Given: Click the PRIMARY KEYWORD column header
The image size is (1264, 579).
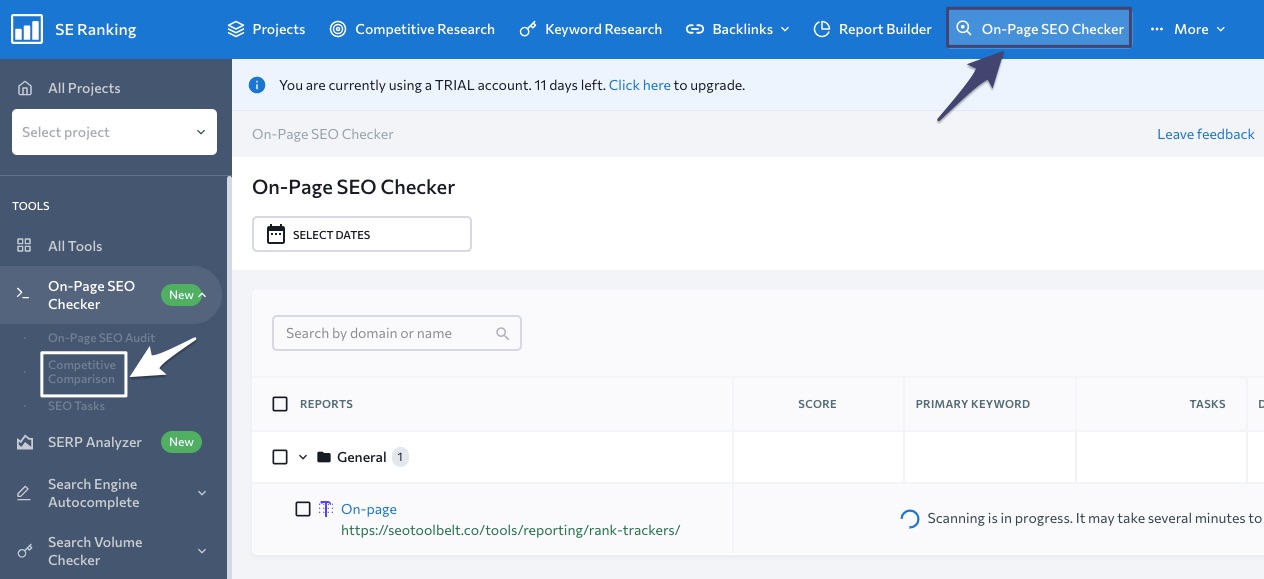Looking at the screenshot, I should pyautogui.click(x=973, y=404).
